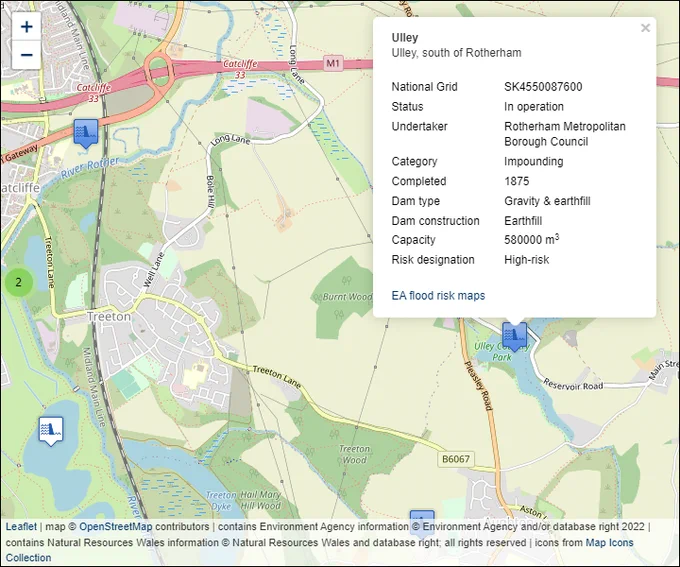Viewport: 680px width, 567px height.
Task: Click the Gravity & earthfill dam type
Action: click(547, 201)
